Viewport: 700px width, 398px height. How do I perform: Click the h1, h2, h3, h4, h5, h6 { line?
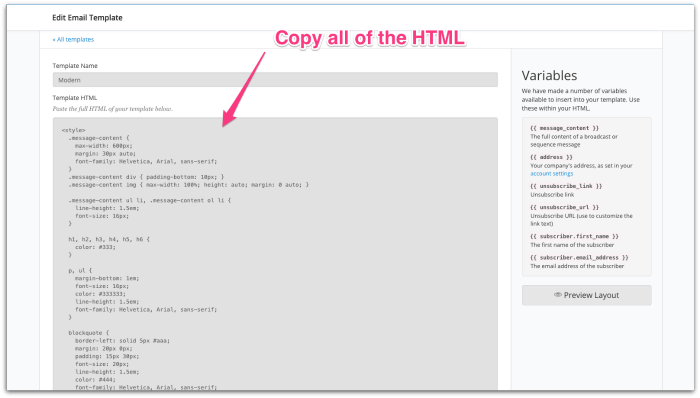[109, 239]
